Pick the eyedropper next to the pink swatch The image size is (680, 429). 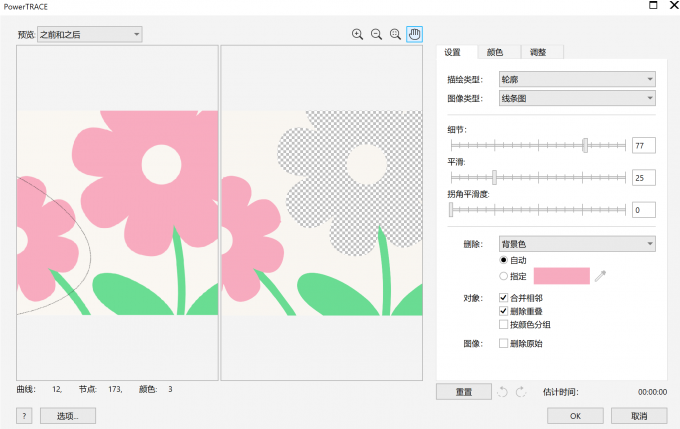coord(600,276)
